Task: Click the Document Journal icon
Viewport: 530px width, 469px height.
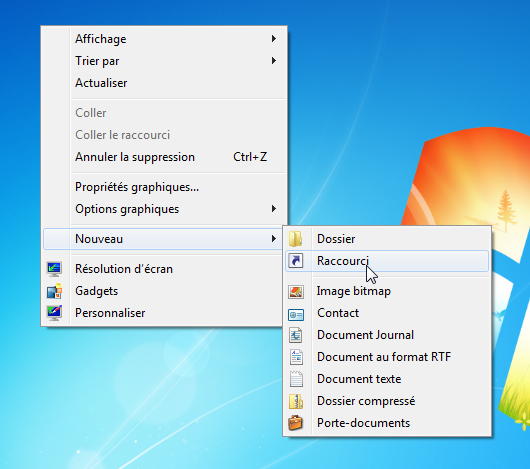Action: point(296,335)
